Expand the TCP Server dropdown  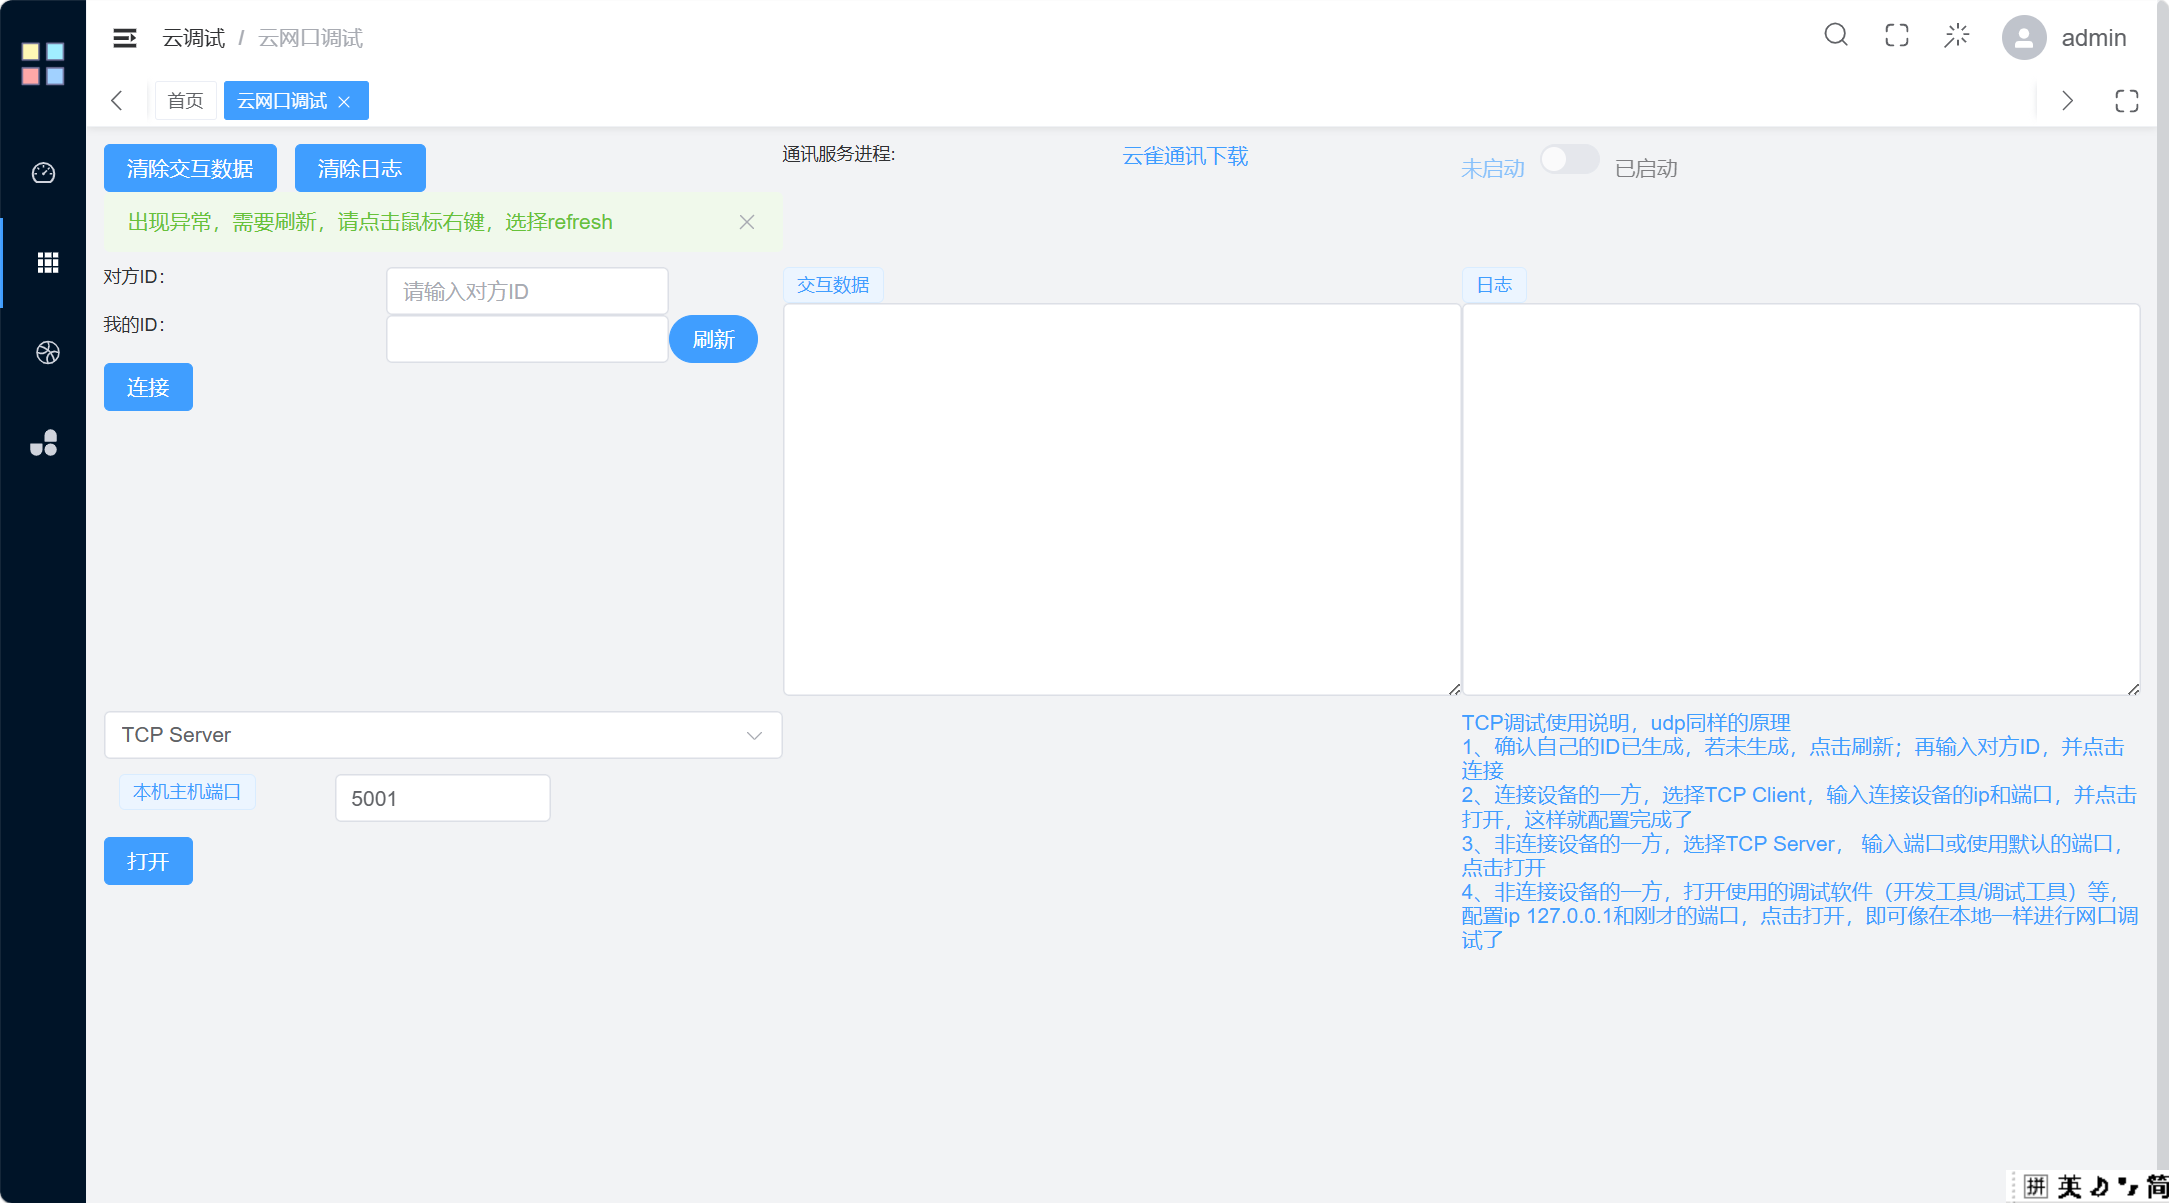coord(443,735)
